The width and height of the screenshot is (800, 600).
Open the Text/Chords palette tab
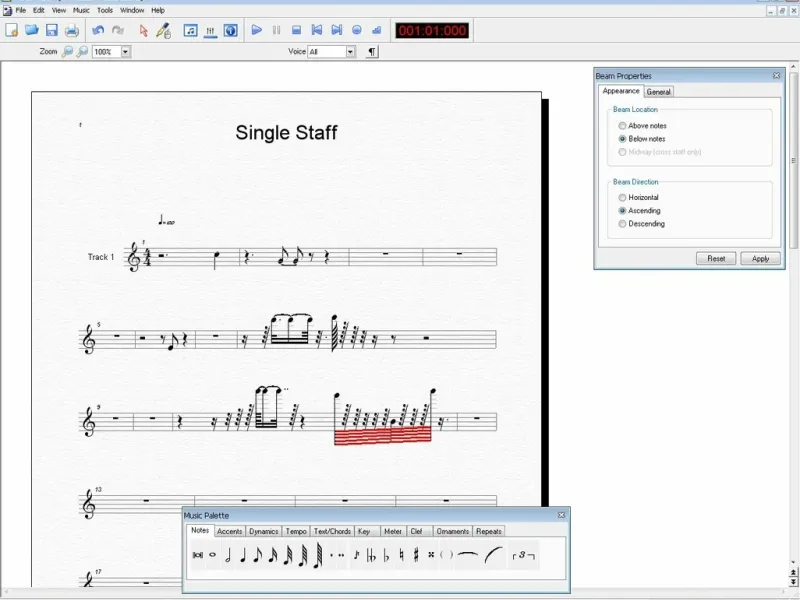coord(332,531)
